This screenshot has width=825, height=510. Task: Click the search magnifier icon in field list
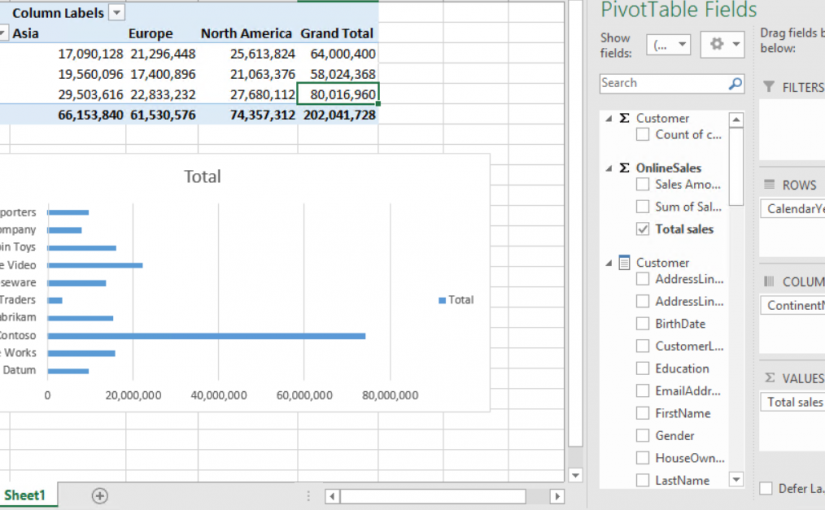735,84
